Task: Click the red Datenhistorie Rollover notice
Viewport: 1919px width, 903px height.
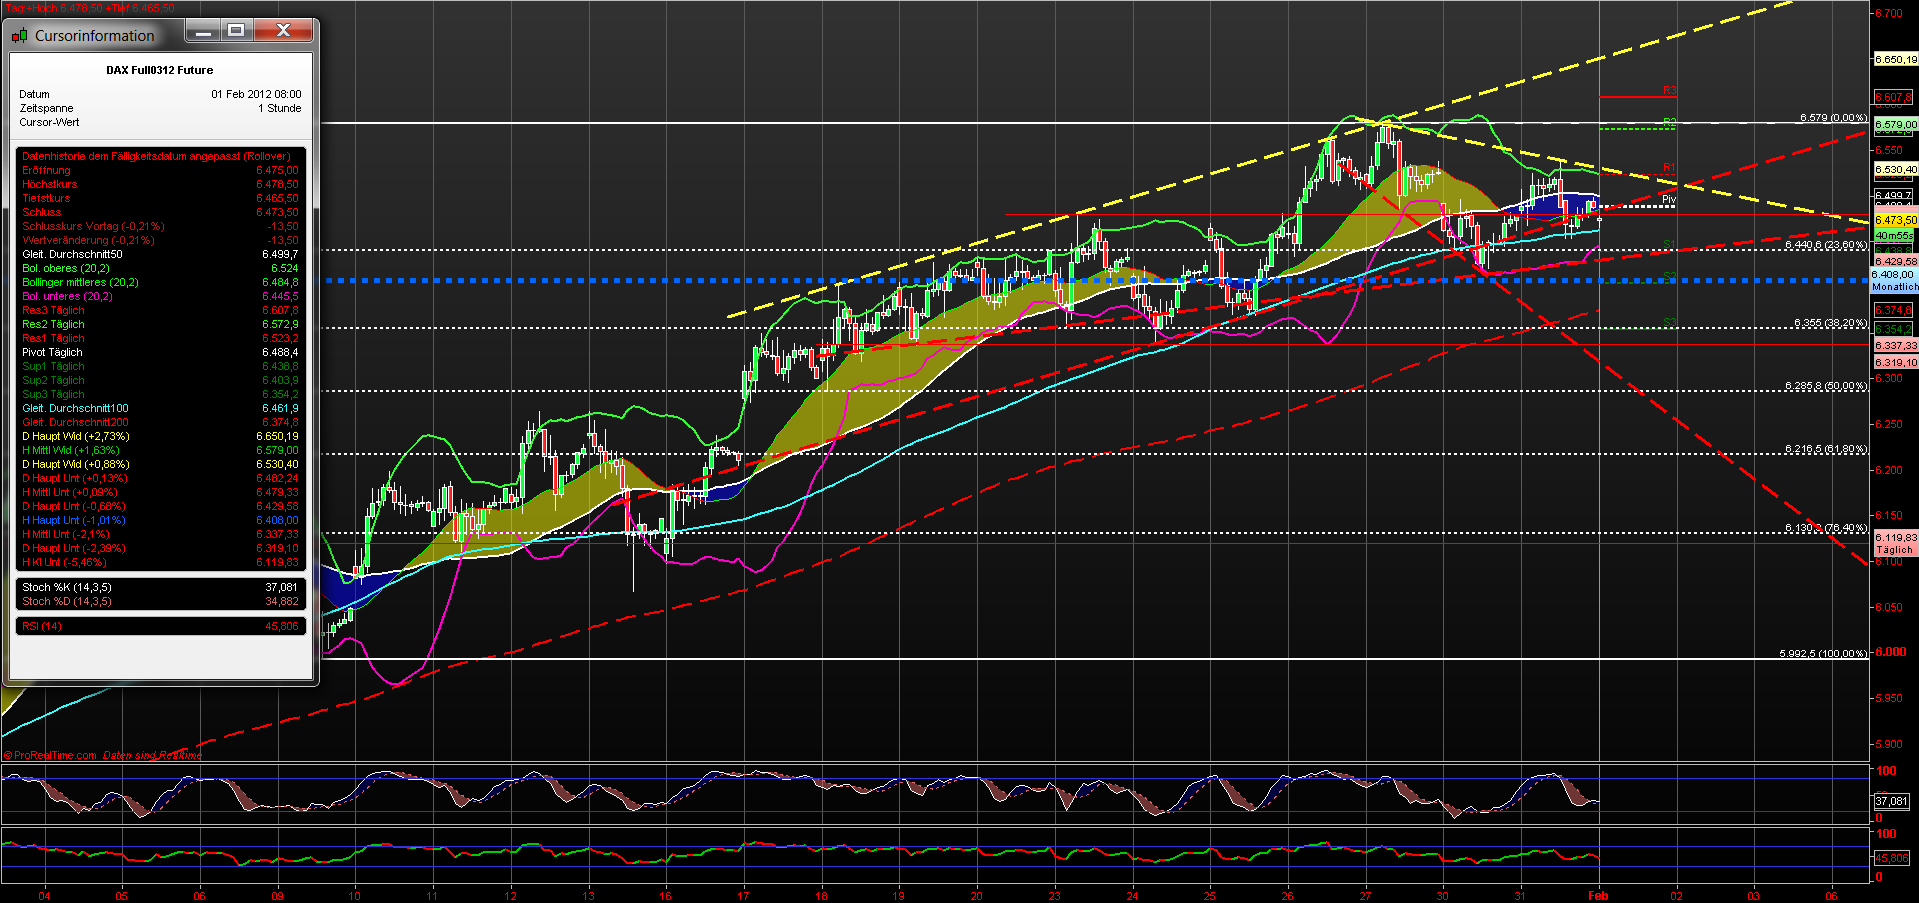Action: tap(155, 156)
